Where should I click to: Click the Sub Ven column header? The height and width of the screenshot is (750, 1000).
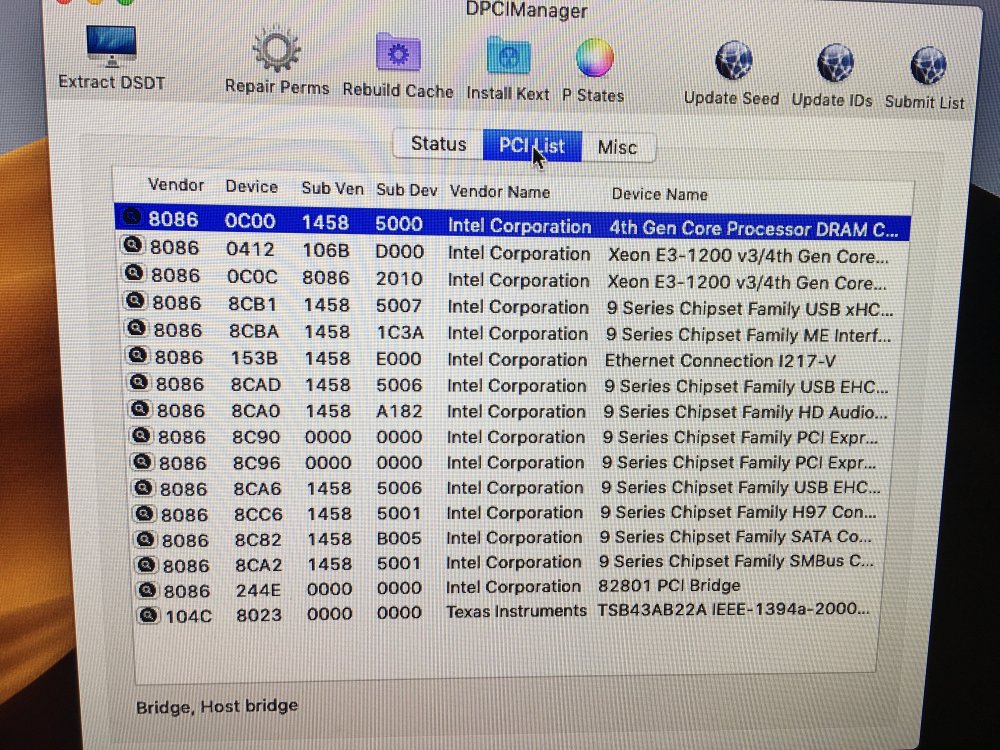(x=332, y=189)
